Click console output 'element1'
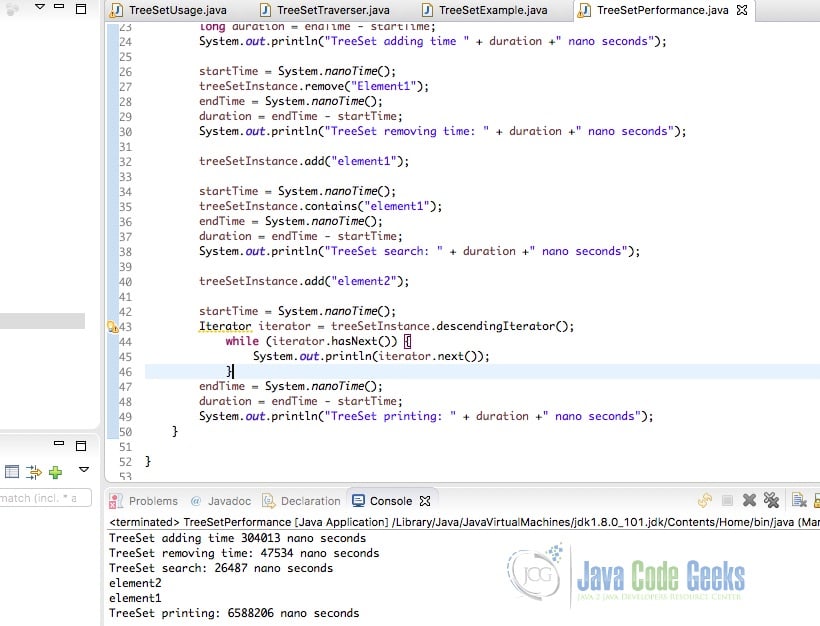Image resolution: width=820 pixels, height=626 pixels. click(135, 598)
